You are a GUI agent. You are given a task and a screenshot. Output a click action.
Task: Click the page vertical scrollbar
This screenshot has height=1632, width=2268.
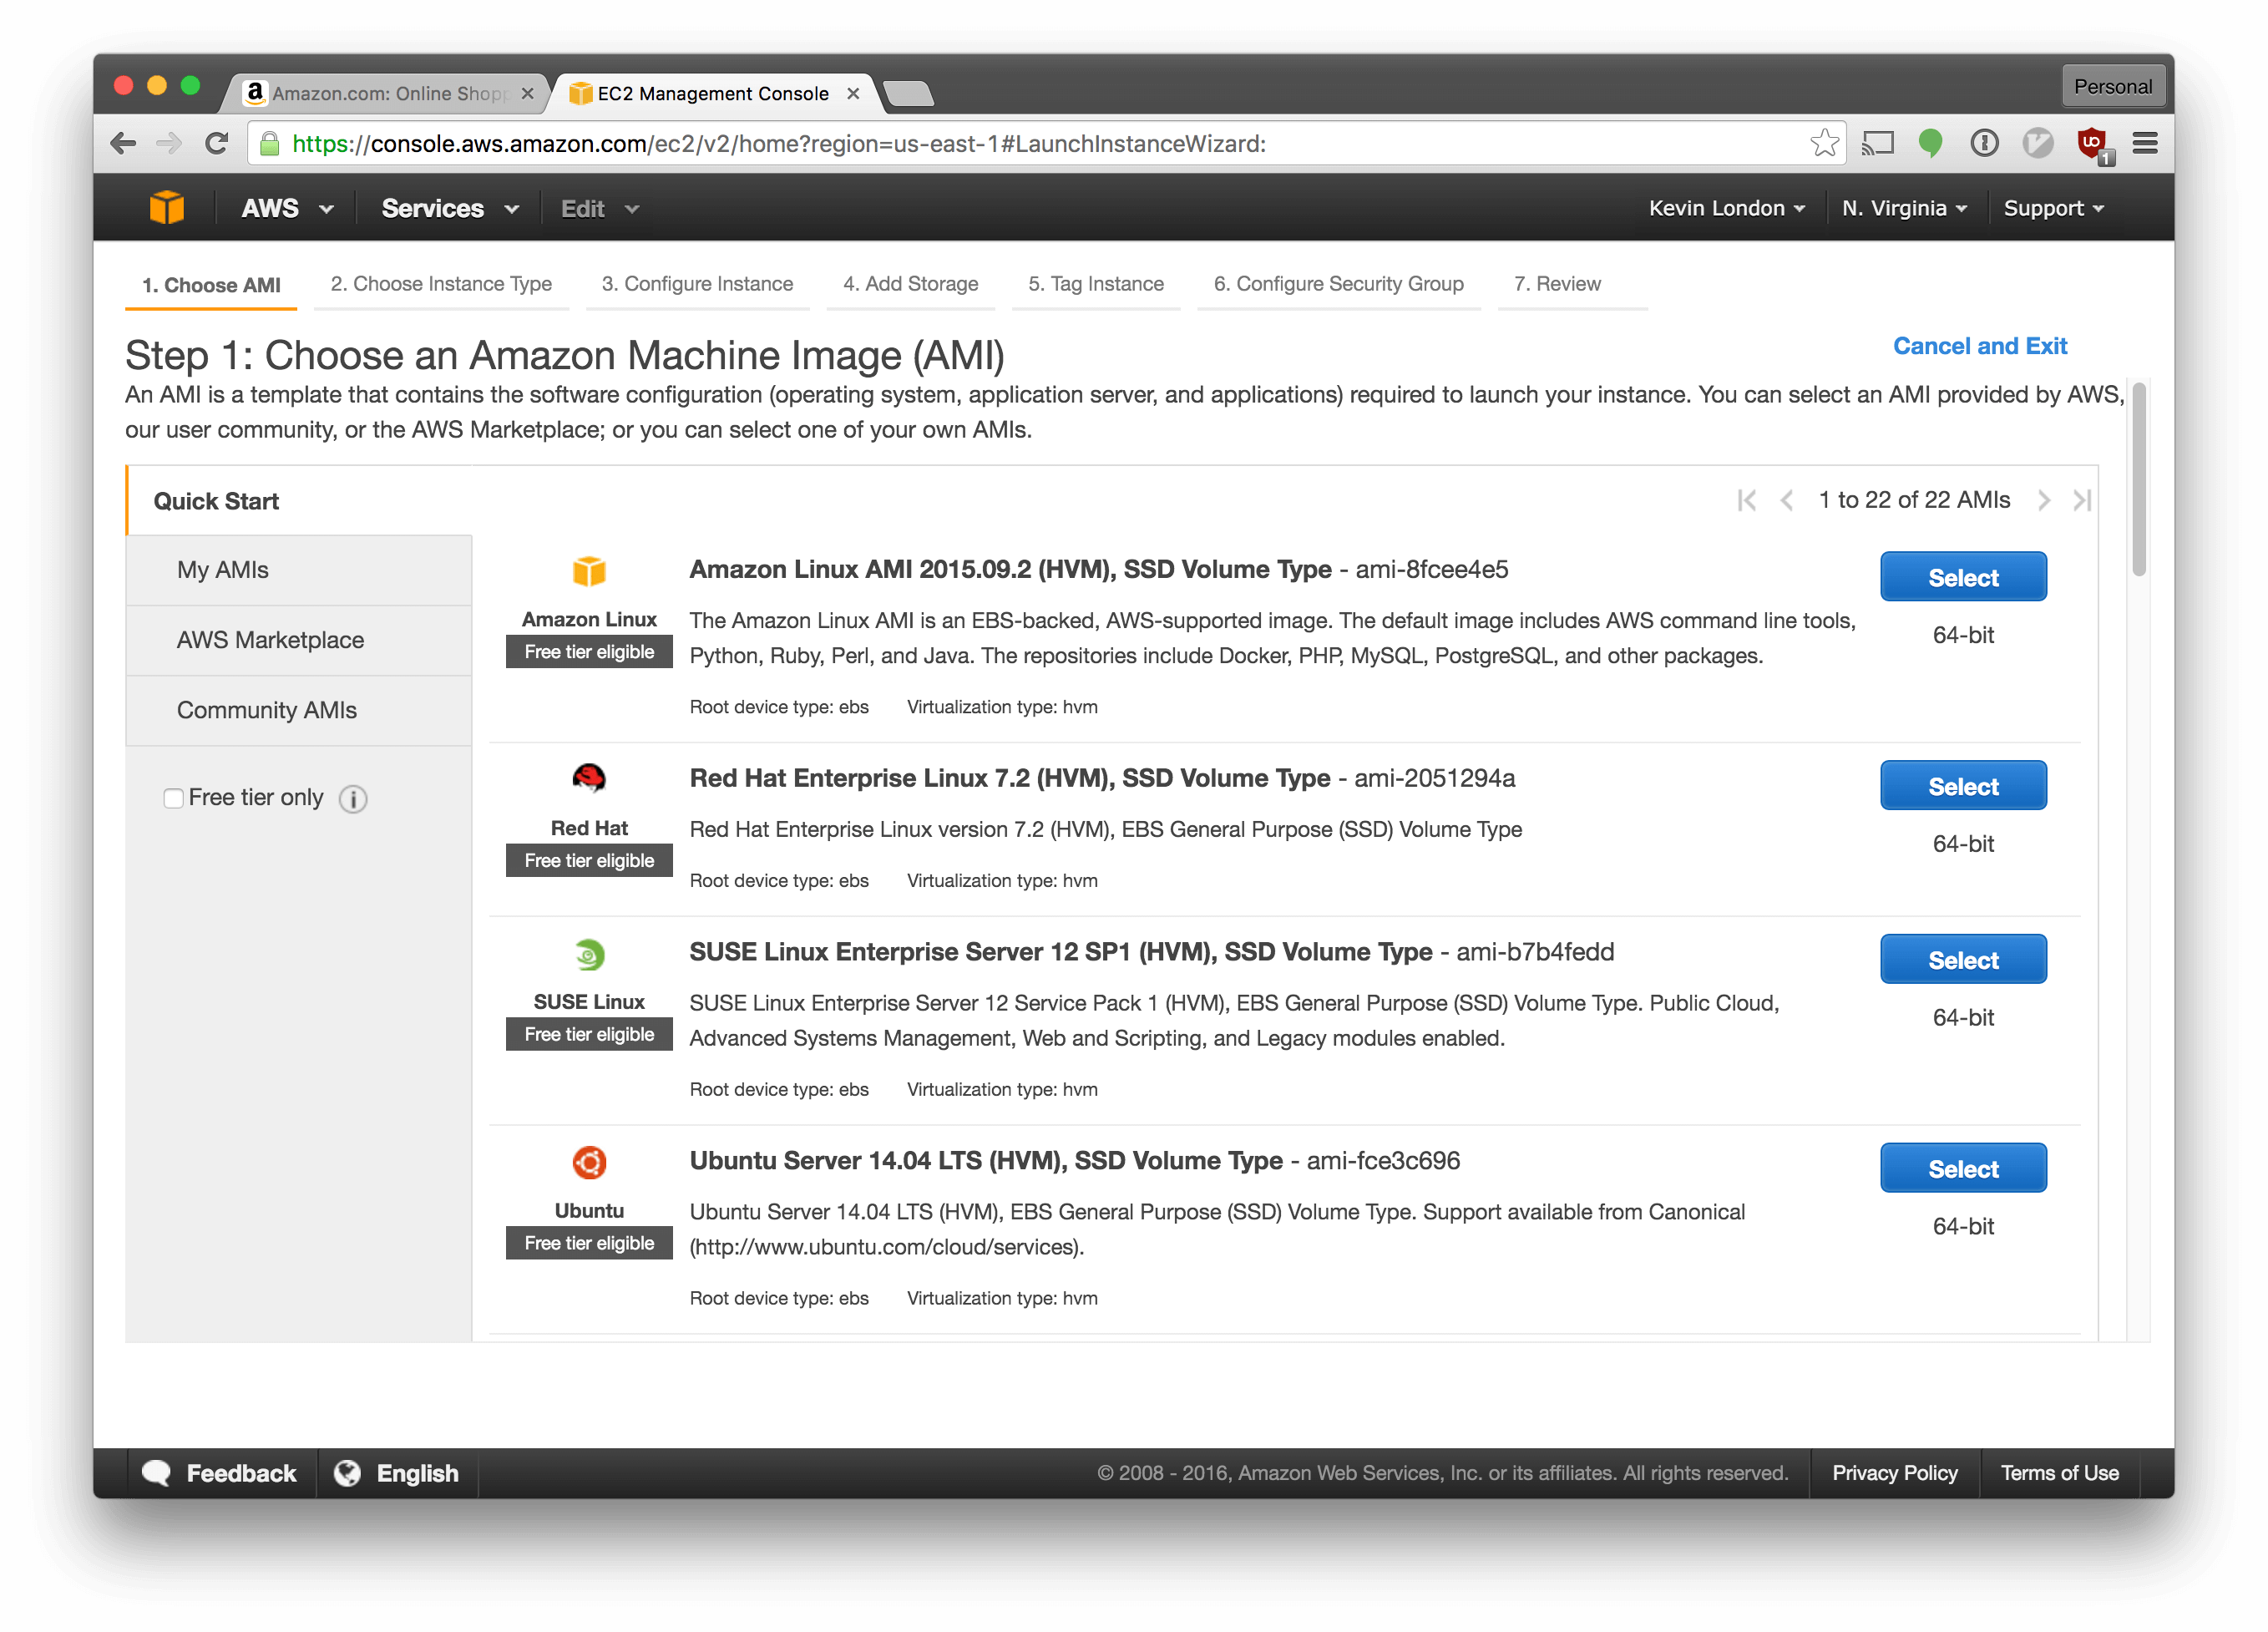[2139, 480]
